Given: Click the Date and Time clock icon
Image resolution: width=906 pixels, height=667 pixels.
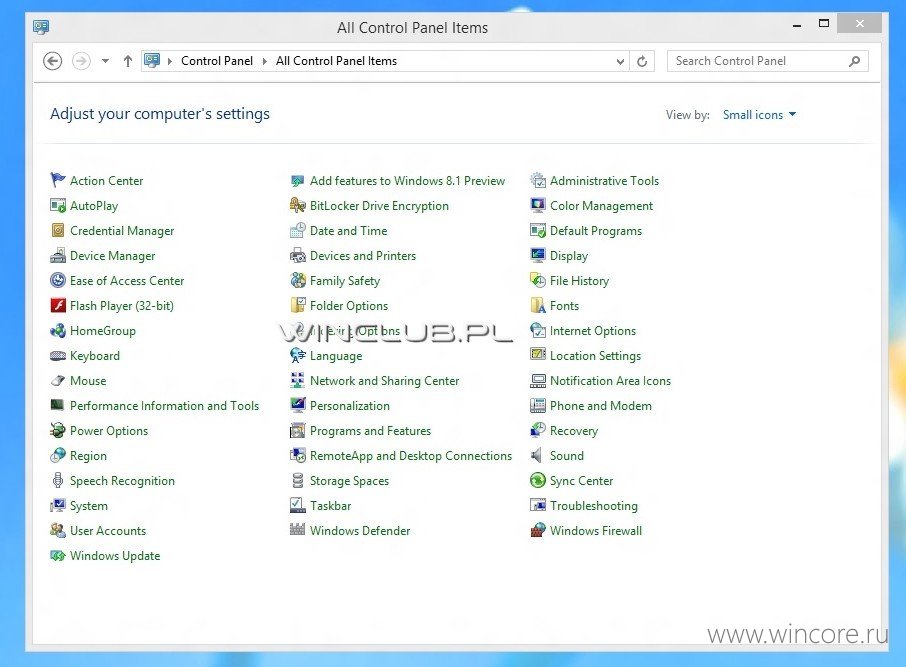Looking at the screenshot, I should point(298,230).
